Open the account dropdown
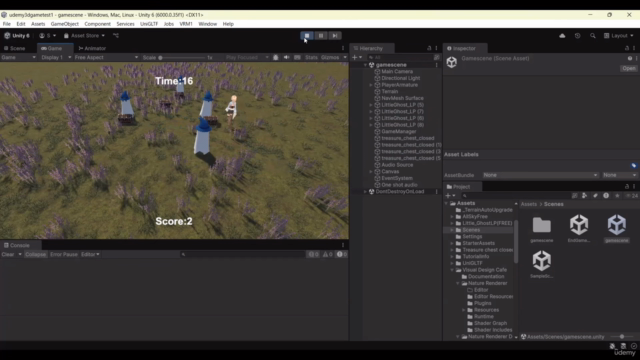Image resolution: width=640 pixels, height=360 pixels. point(48,36)
